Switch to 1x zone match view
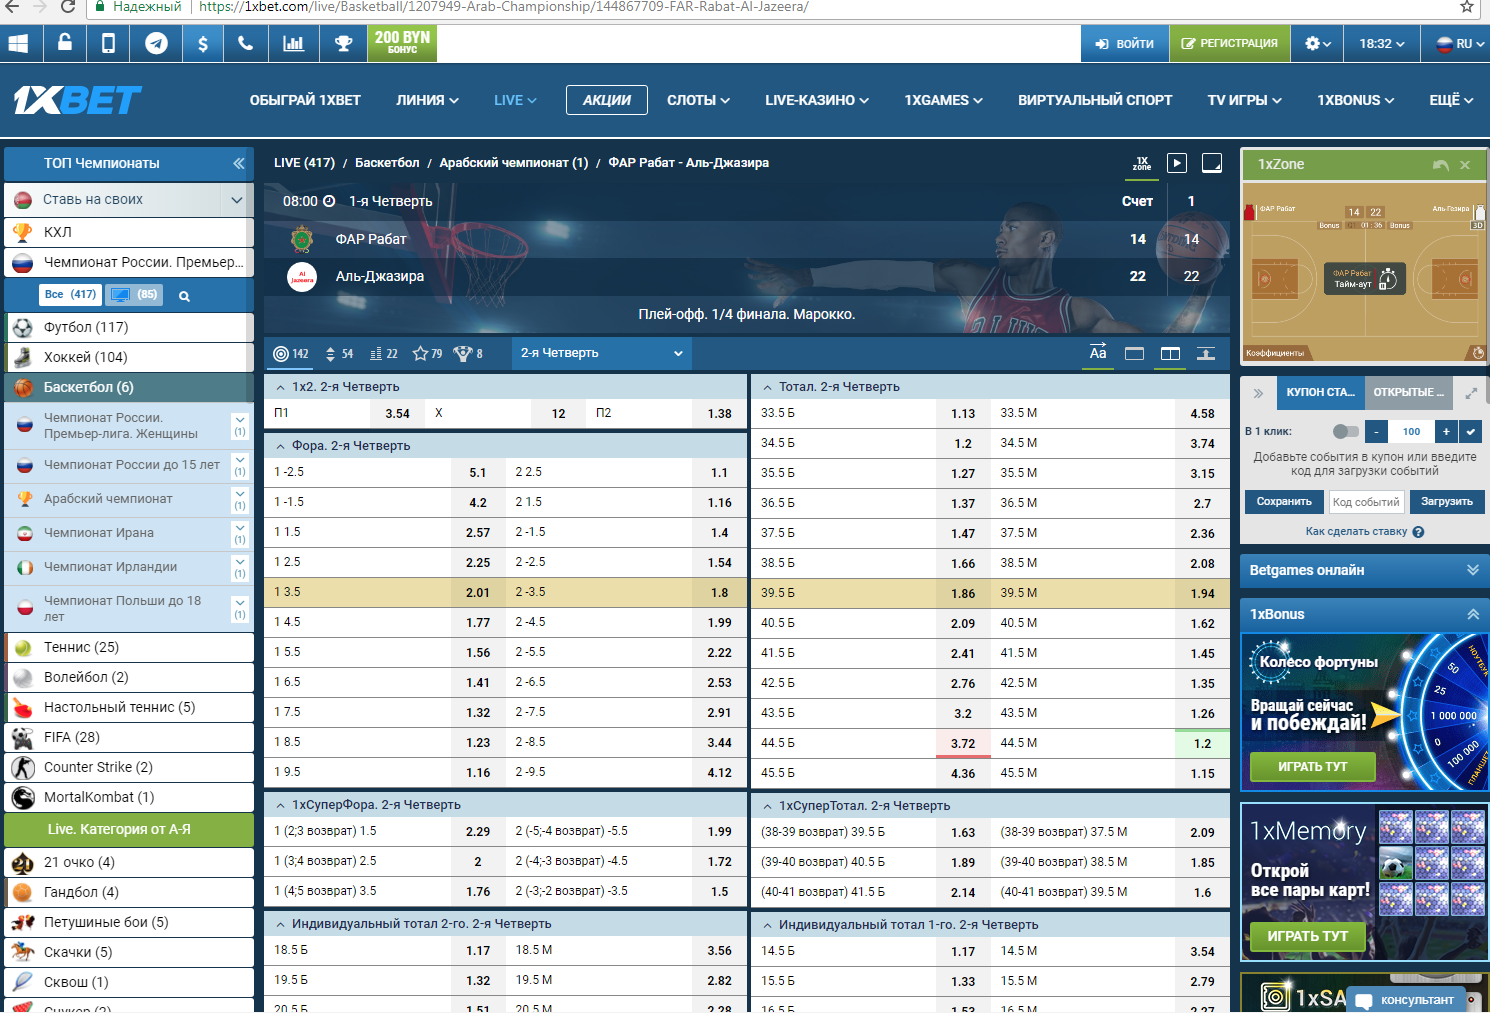The height and width of the screenshot is (1013, 1490). coord(1142,163)
